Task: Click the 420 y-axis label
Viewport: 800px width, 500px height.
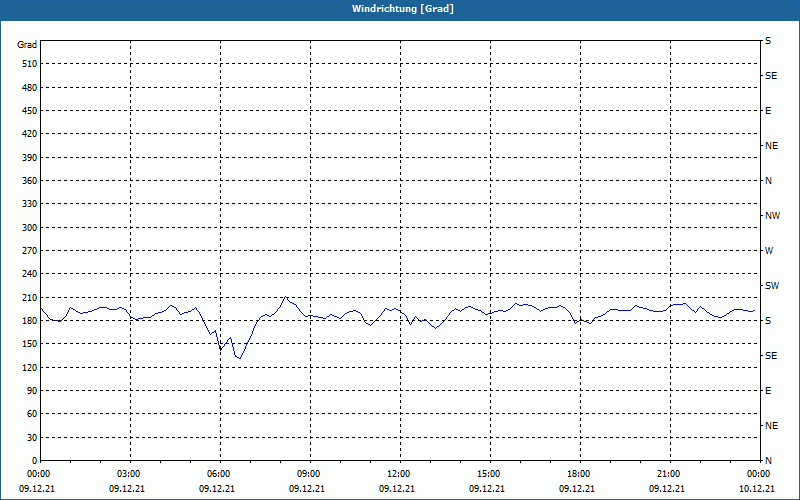Action: pyautogui.click(x=30, y=134)
